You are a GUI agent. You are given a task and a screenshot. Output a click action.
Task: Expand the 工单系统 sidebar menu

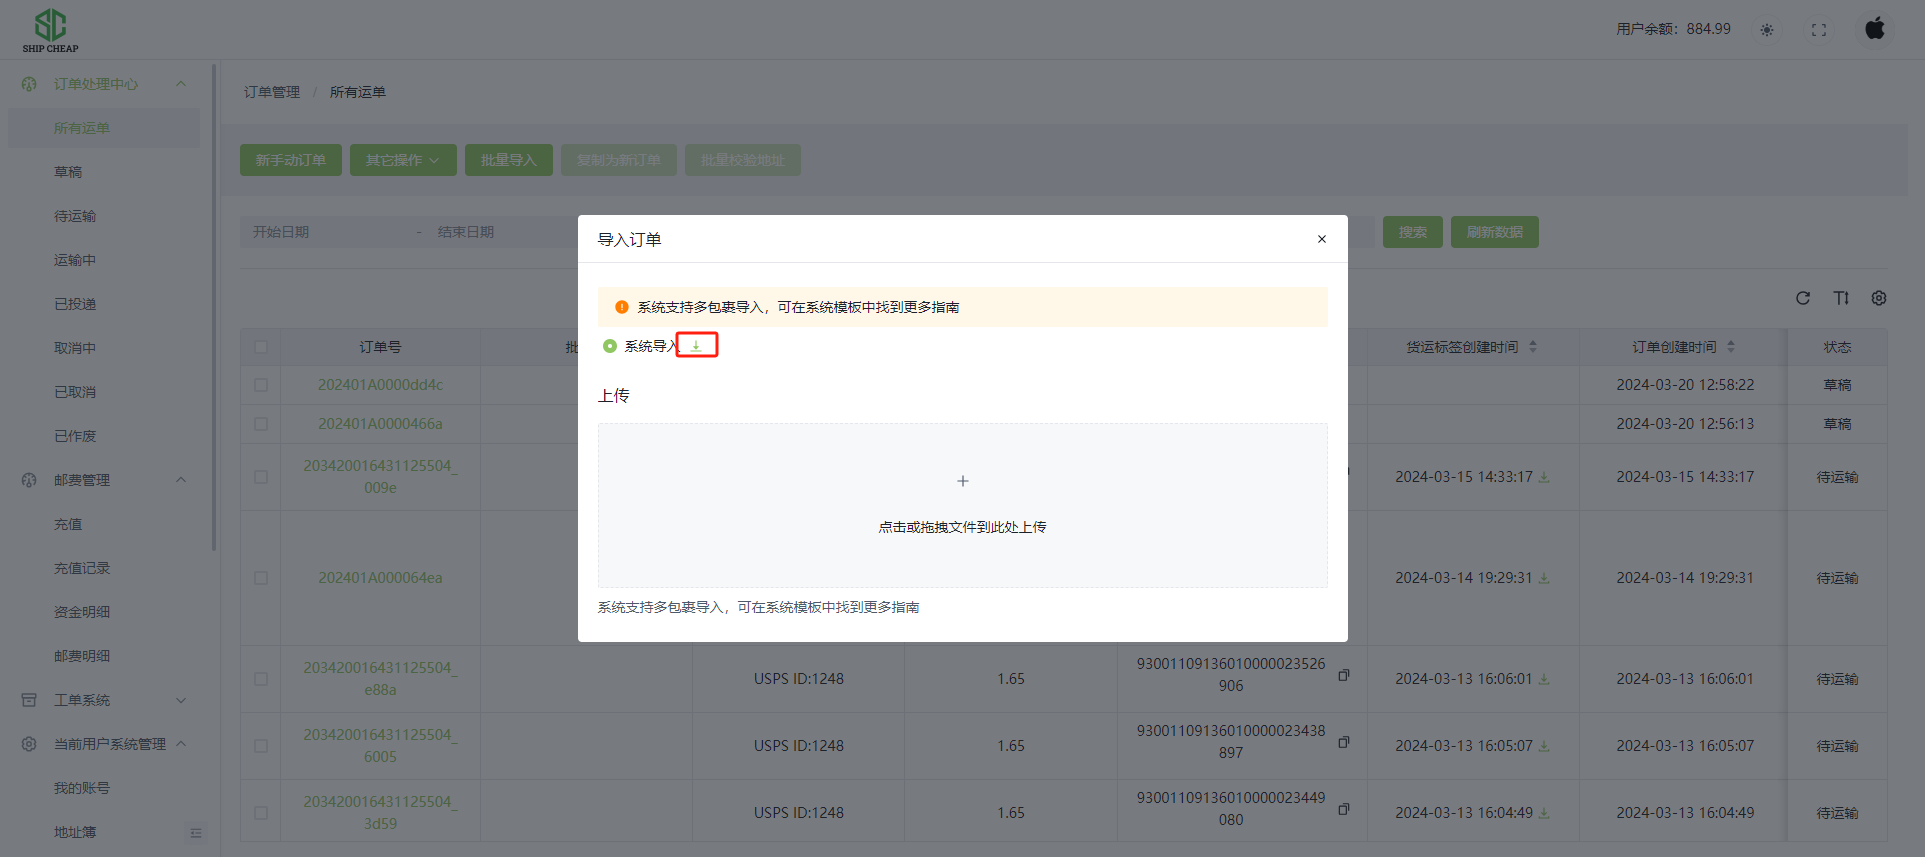(x=181, y=700)
